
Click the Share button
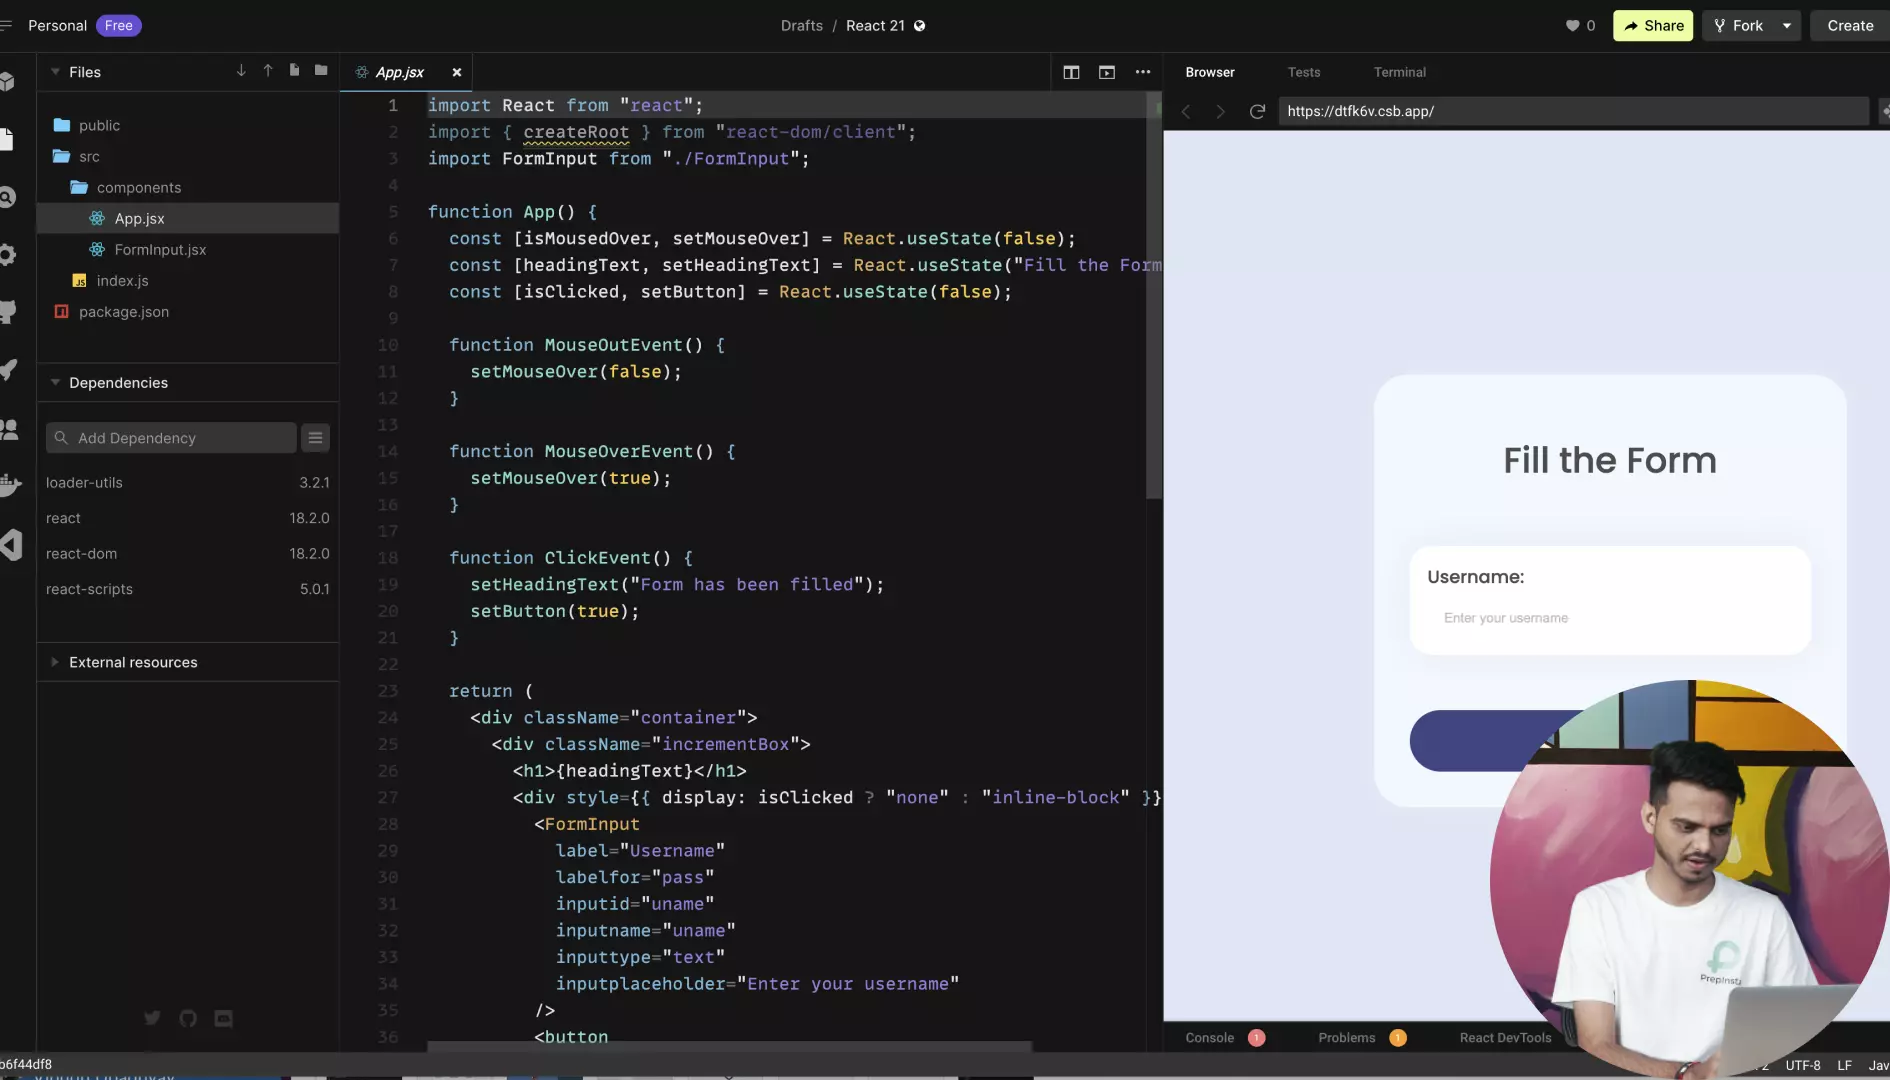coord(1653,26)
